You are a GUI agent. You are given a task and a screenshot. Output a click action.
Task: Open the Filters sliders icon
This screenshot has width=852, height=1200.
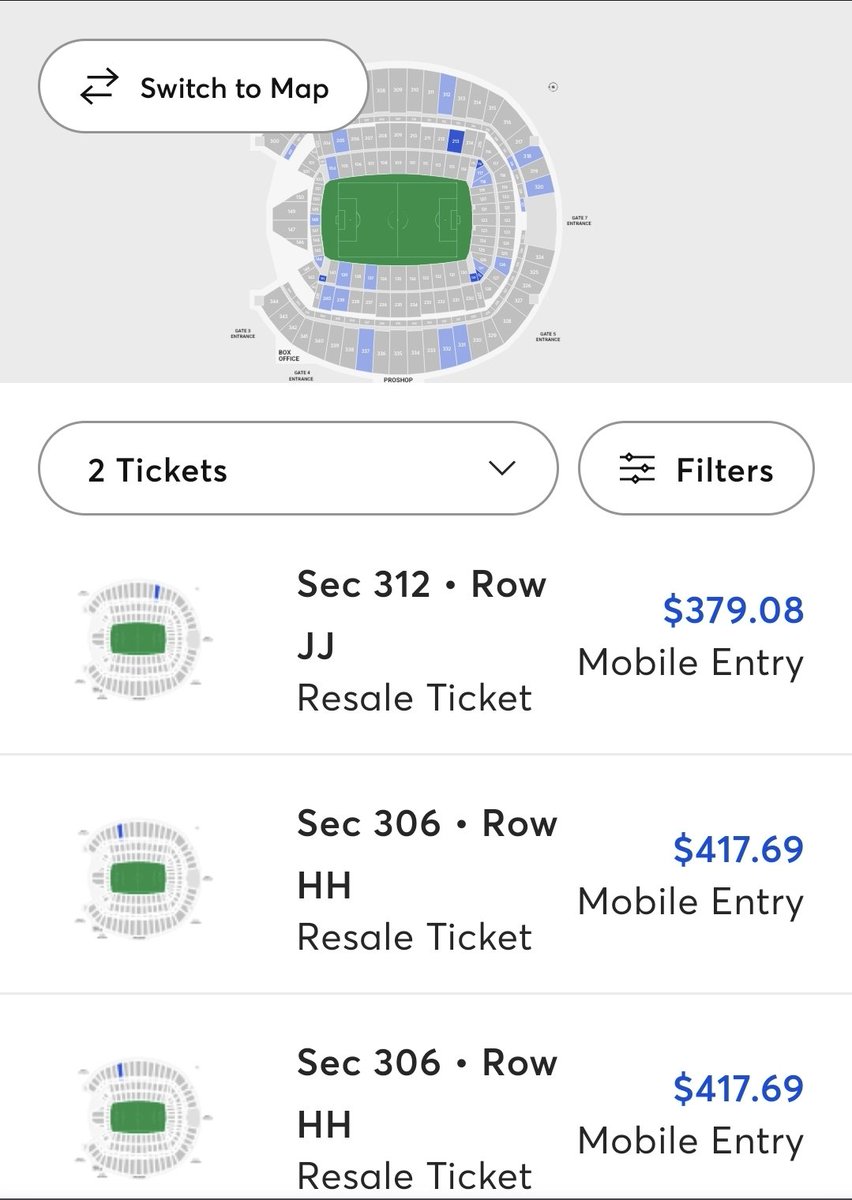[636, 468]
